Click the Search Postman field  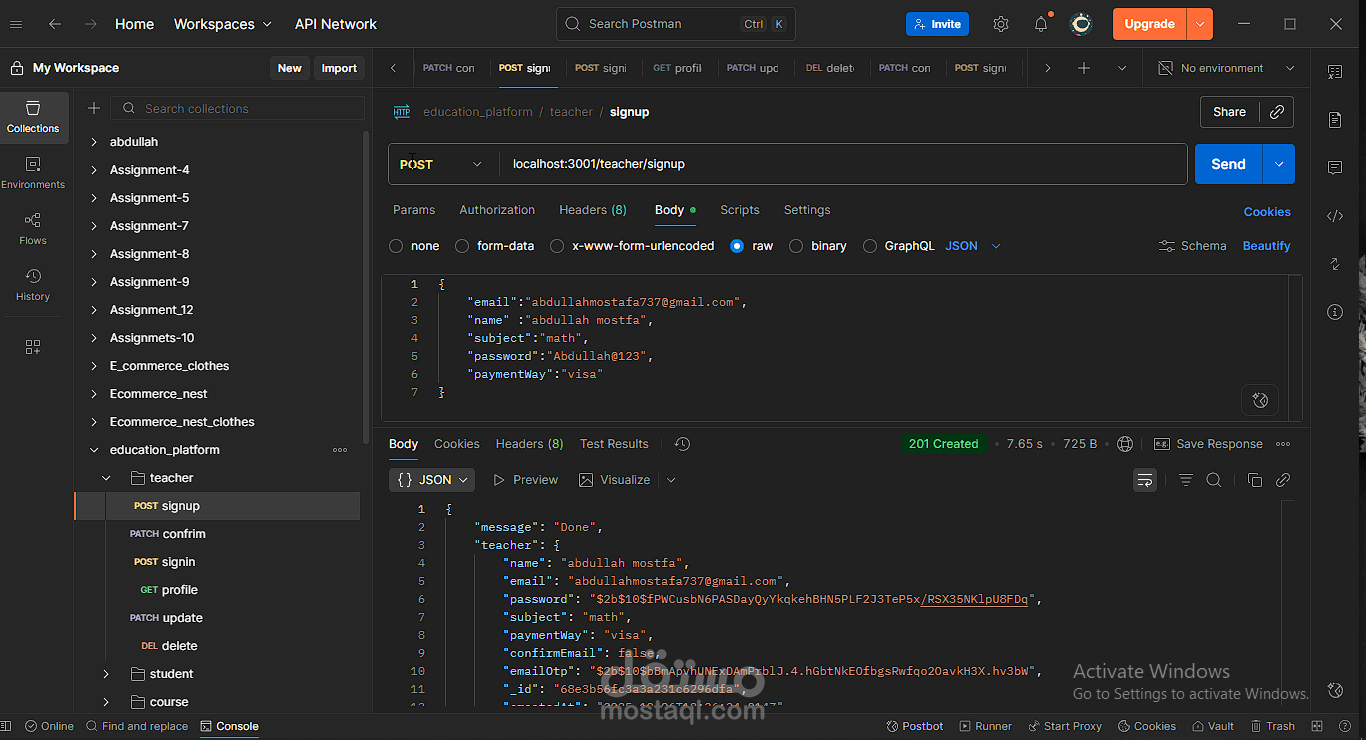[x=676, y=24]
